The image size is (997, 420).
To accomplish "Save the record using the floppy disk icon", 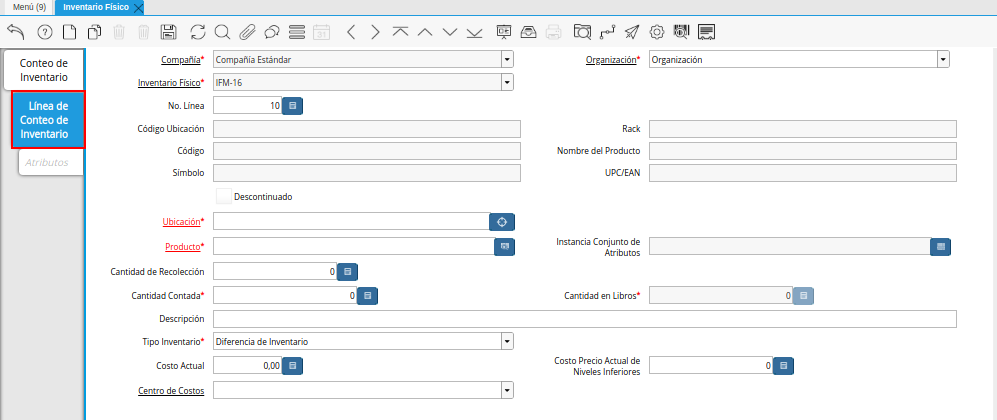I will click(169, 32).
